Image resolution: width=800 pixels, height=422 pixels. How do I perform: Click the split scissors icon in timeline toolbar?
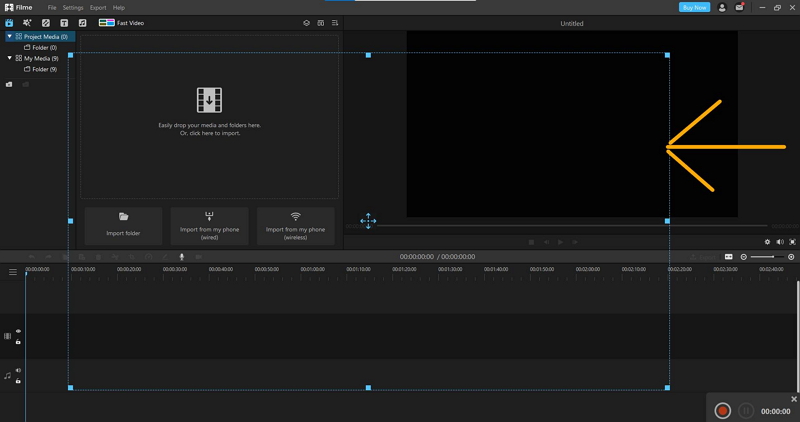click(115, 257)
